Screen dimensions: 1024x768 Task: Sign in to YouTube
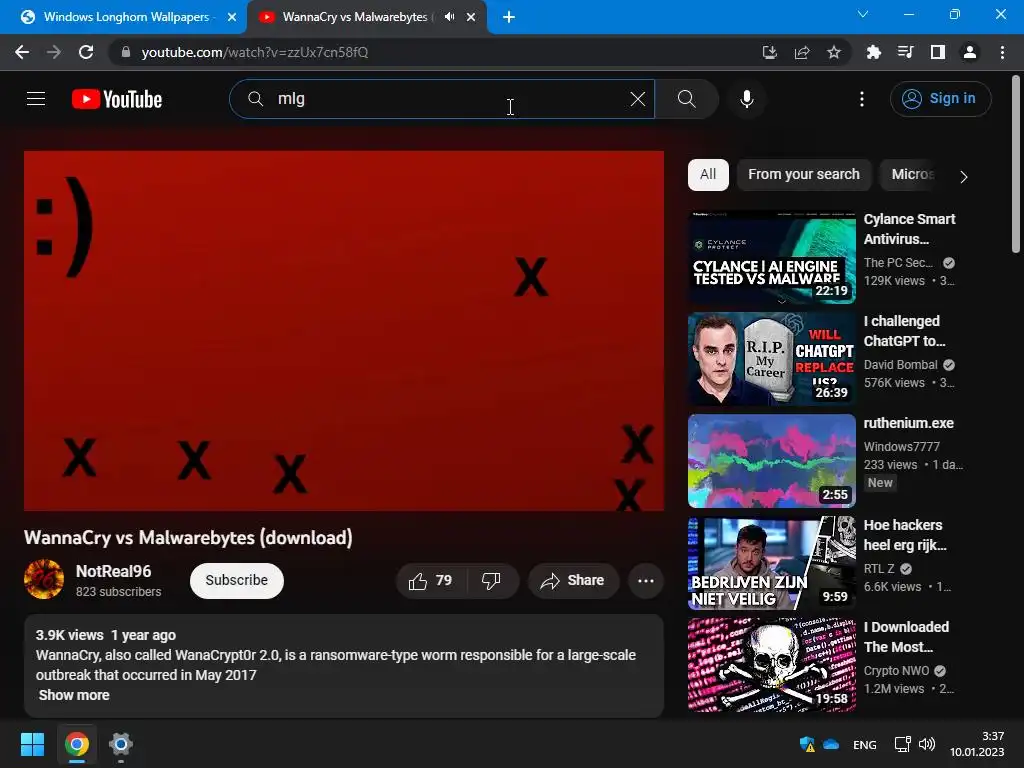click(940, 99)
